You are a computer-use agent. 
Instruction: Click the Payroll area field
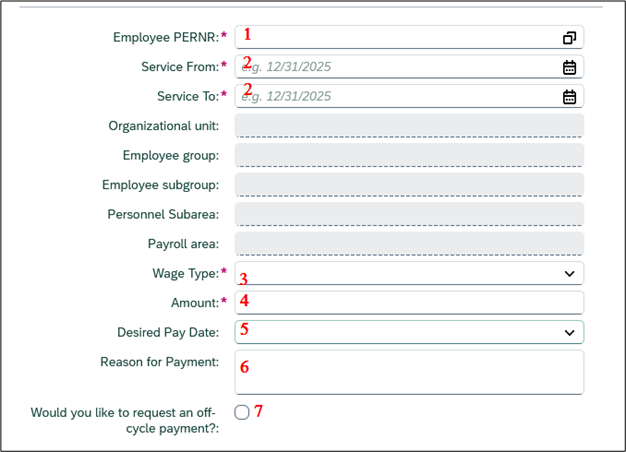pyautogui.click(x=408, y=244)
